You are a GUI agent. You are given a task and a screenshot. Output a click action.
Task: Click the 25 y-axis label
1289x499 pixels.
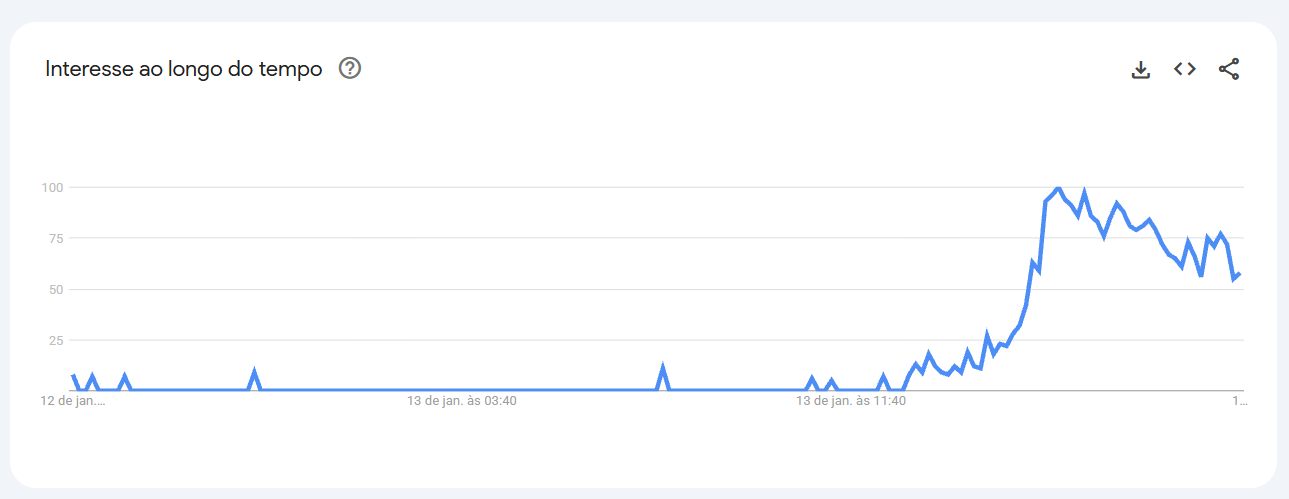pos(56,340)
